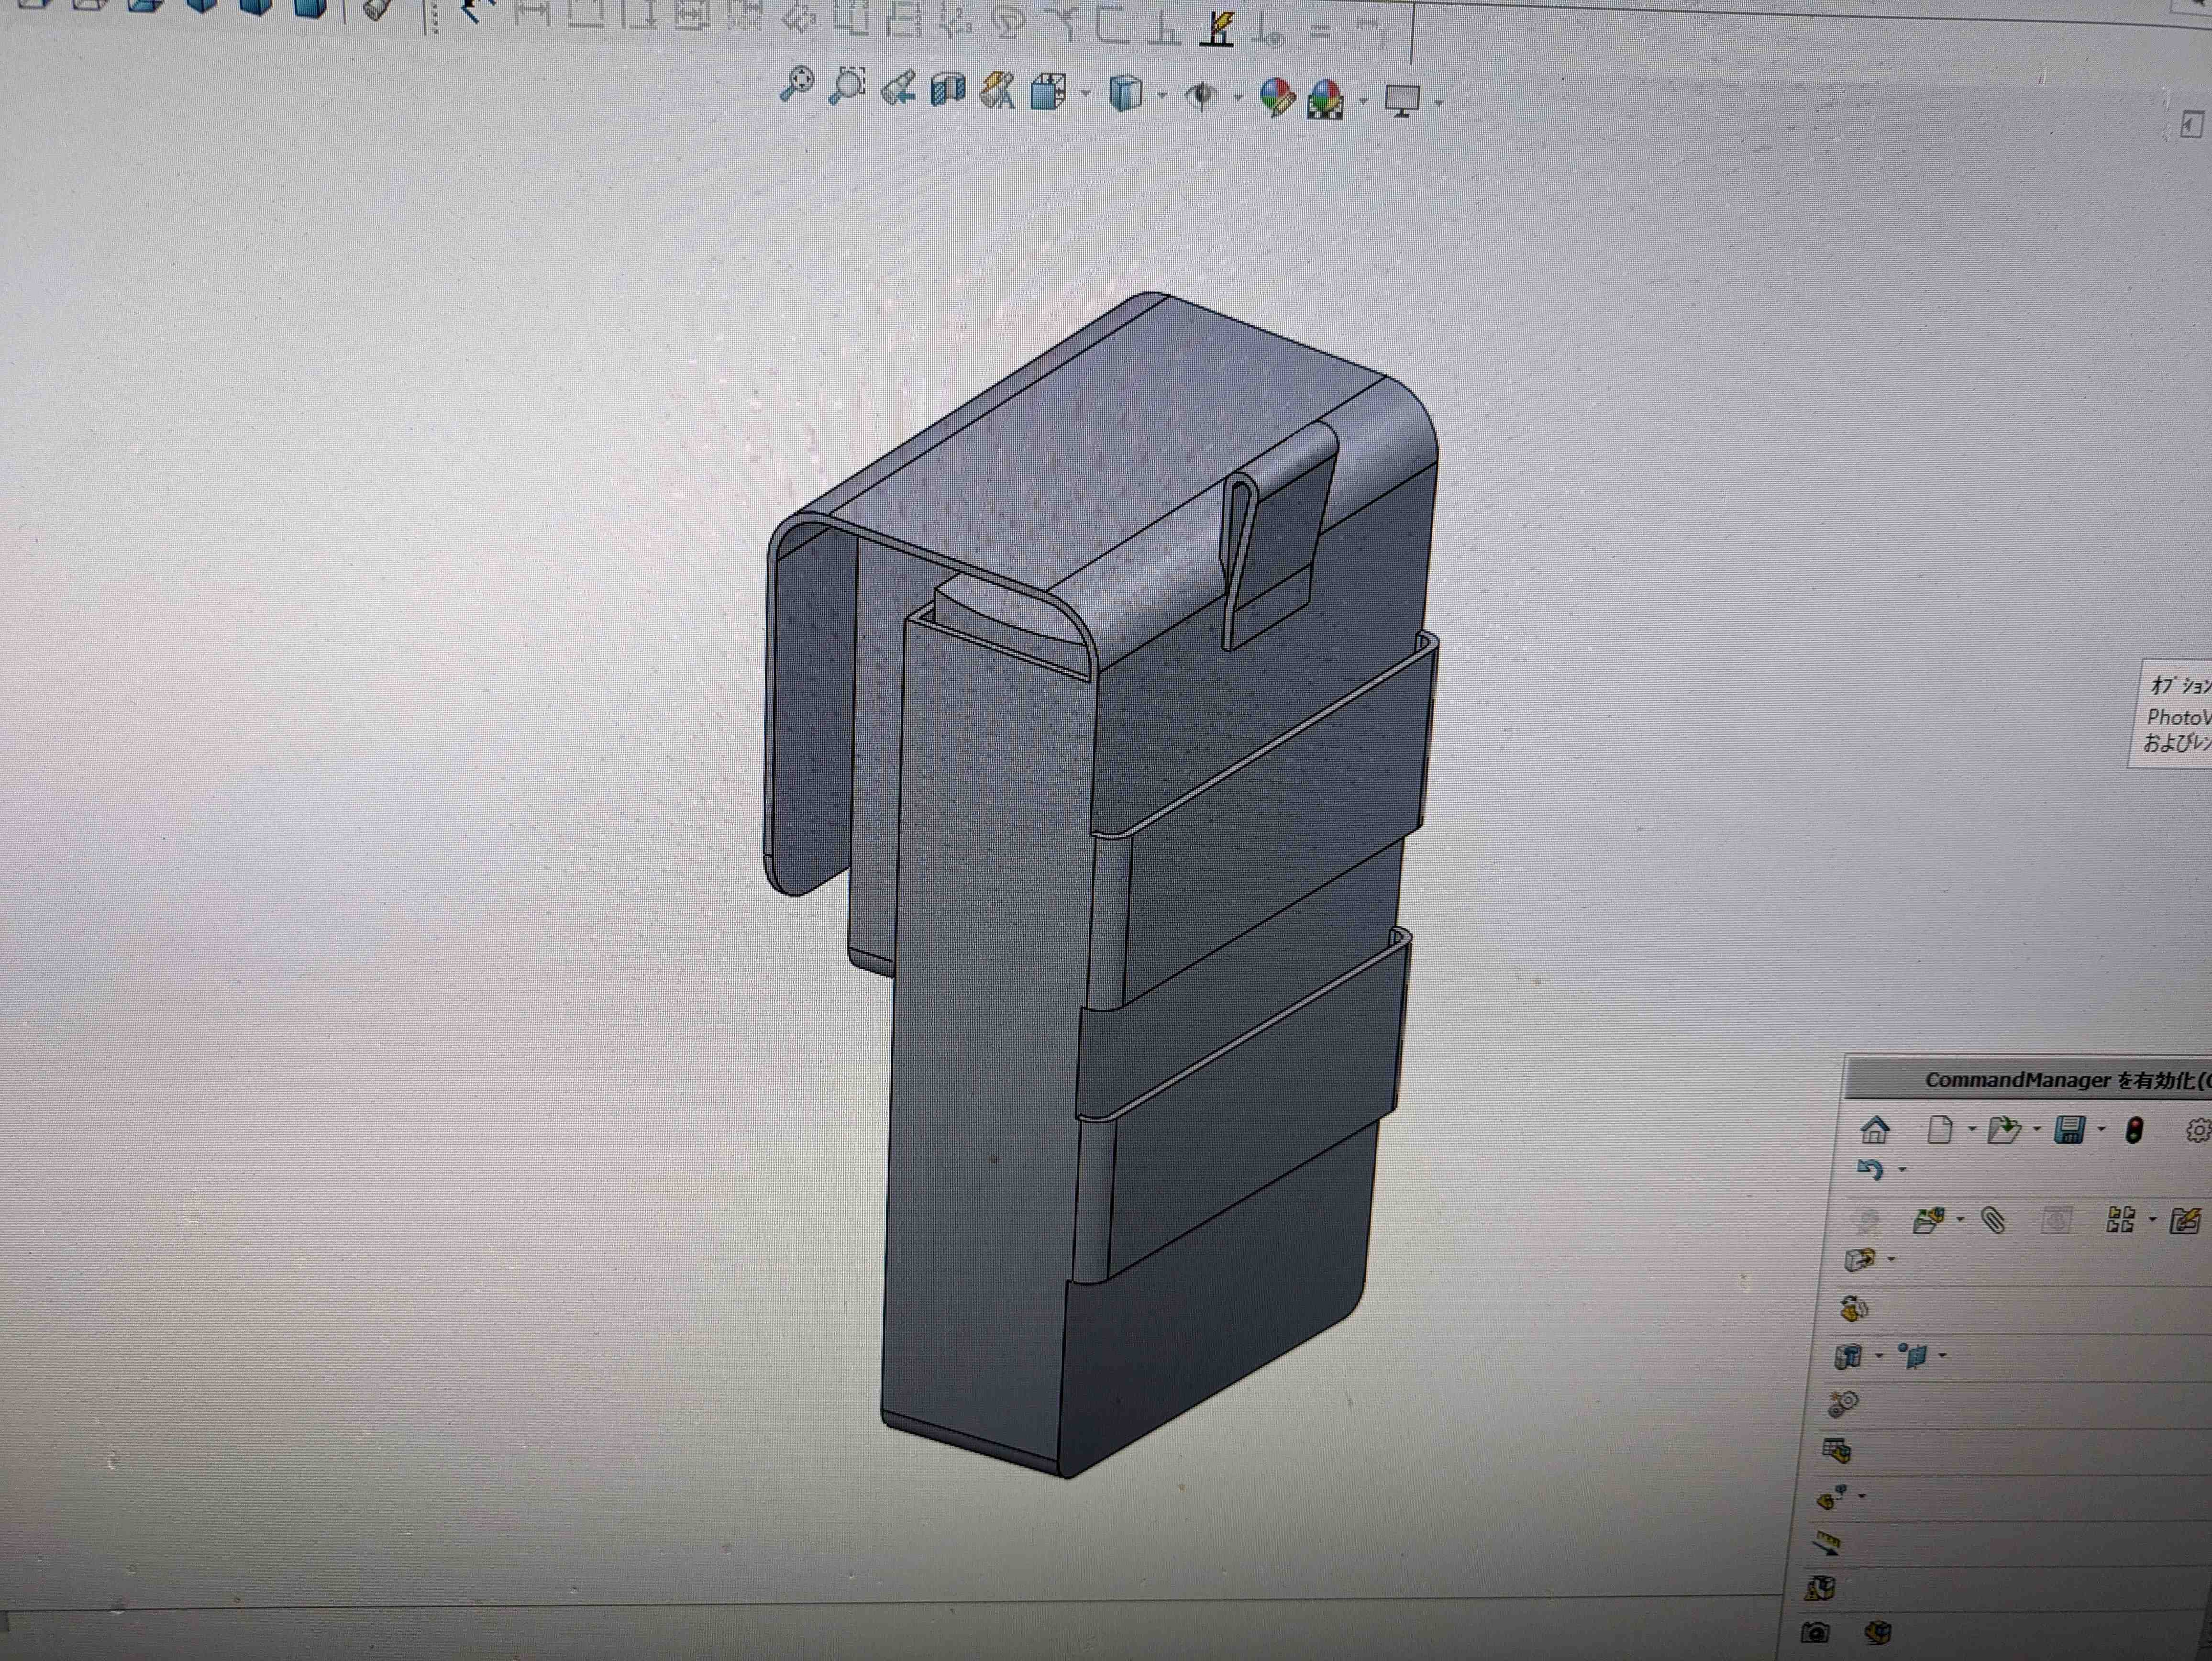Click the New document icon
This screenshot has height=1661, width=2212.
pyautogui.click(x=1940, y=1130)
